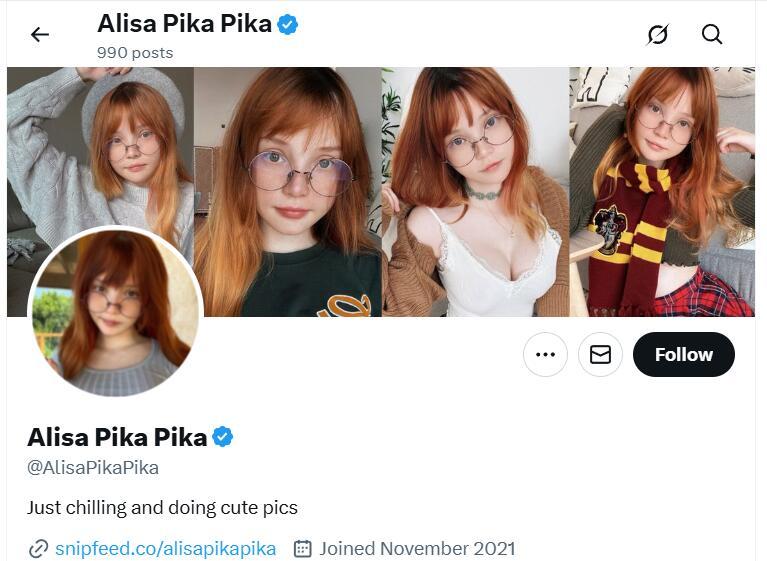Open snipfeed.co/alisapikapika link

point(165,549)
